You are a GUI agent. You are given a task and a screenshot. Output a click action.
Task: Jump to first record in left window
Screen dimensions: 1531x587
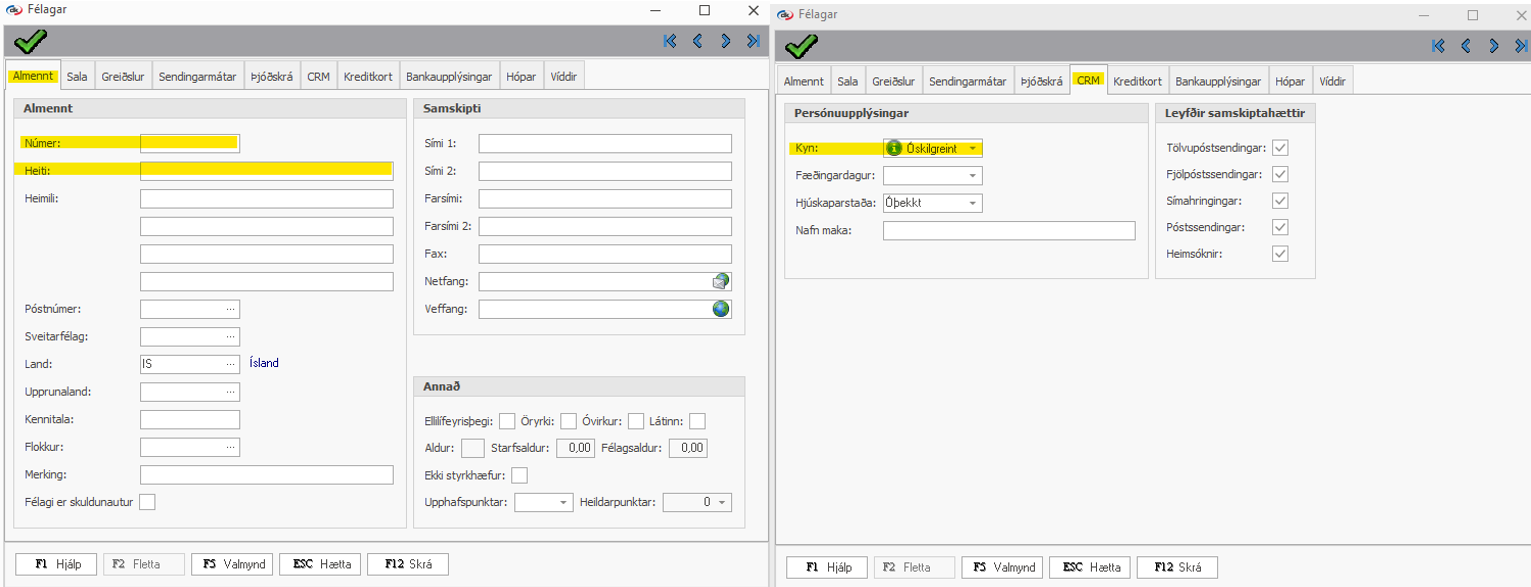click(x=670, y=41)
